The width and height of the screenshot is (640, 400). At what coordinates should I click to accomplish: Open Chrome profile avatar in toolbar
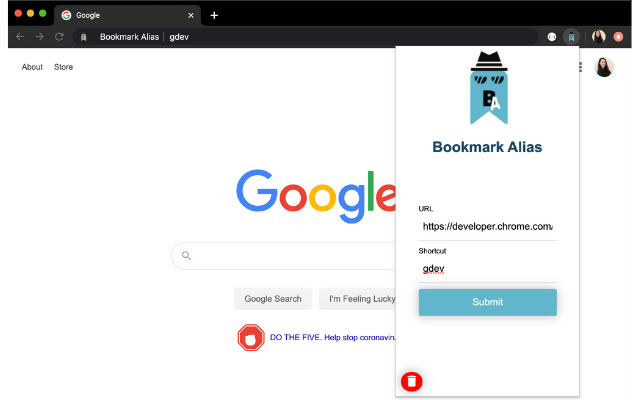coord(599,37)
